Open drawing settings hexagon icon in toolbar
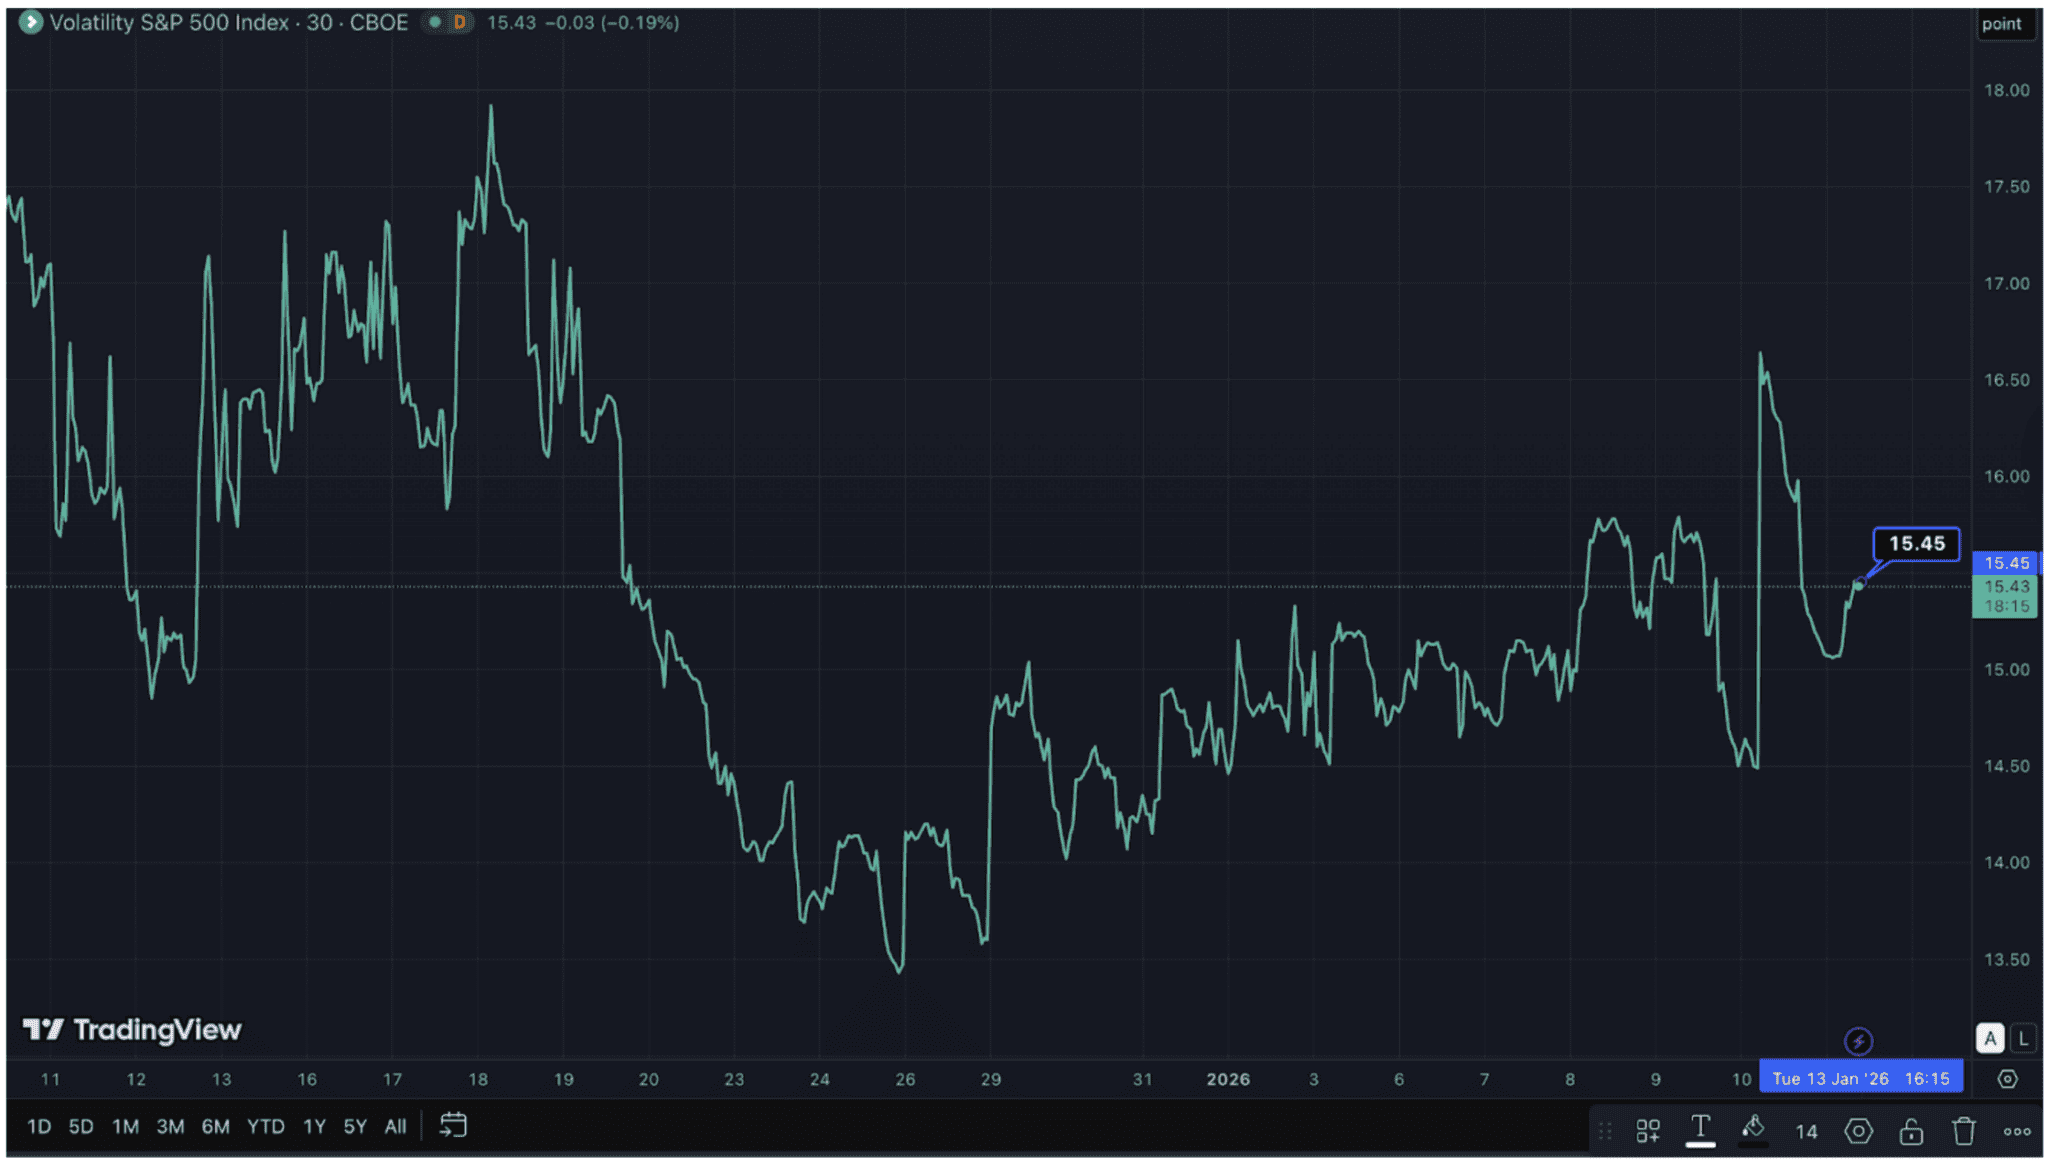Screen dimensions: 2048x1159 pyautogui.click(x=1858, y=1131)
